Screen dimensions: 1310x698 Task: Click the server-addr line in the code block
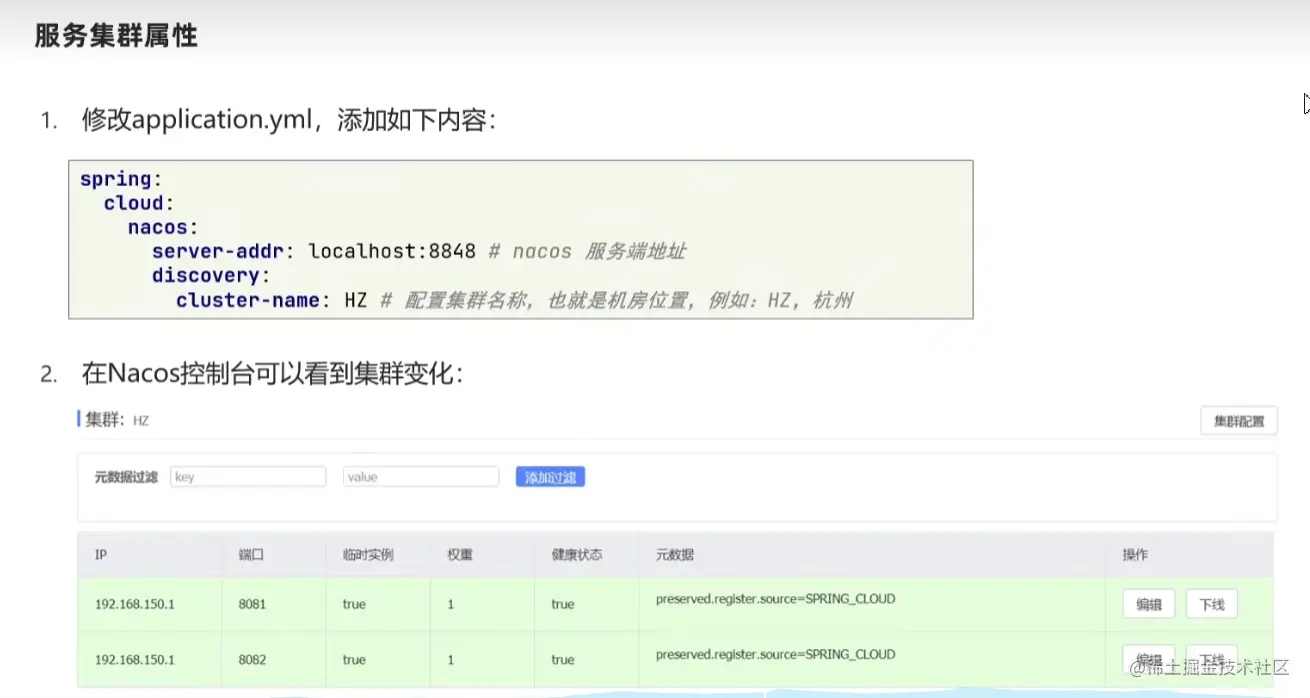point(419,251)
